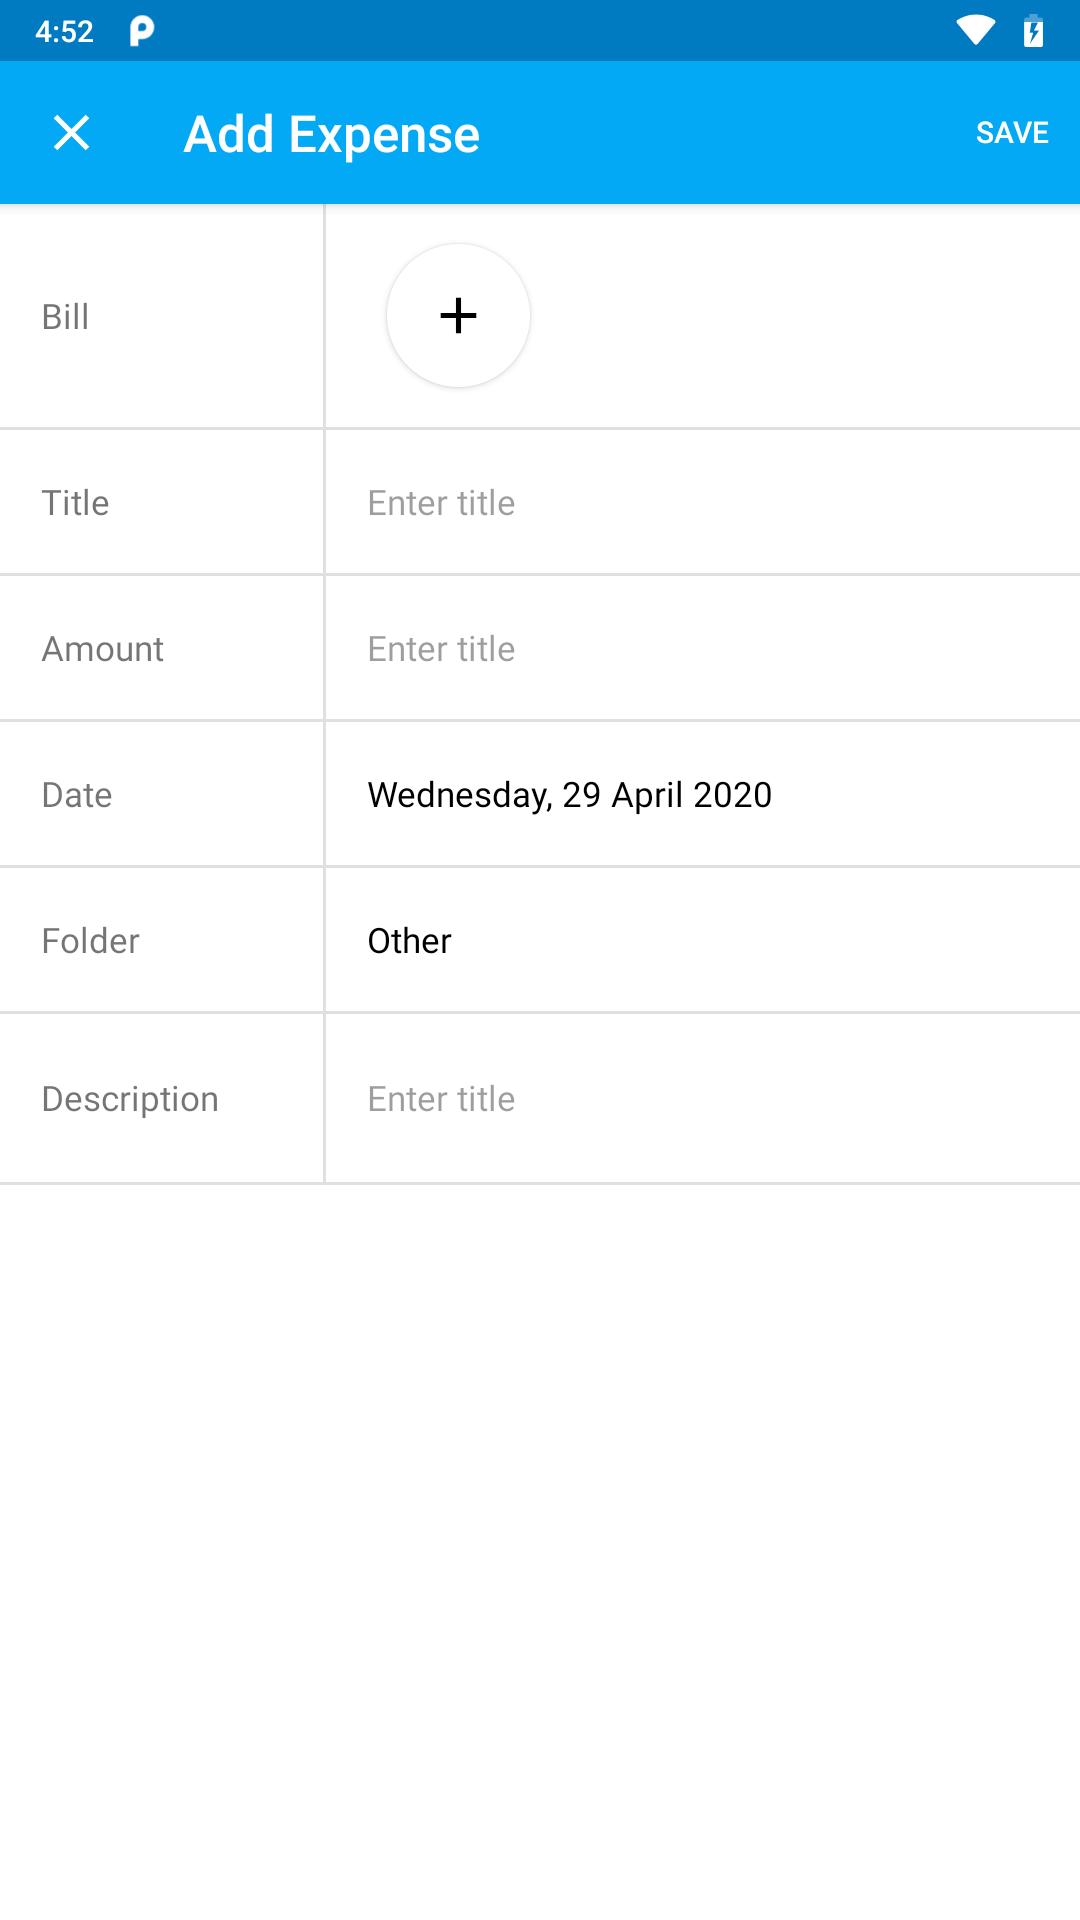Click the Bill row label
This screenshot has width=1080, height=1920.
pos(66,317)
